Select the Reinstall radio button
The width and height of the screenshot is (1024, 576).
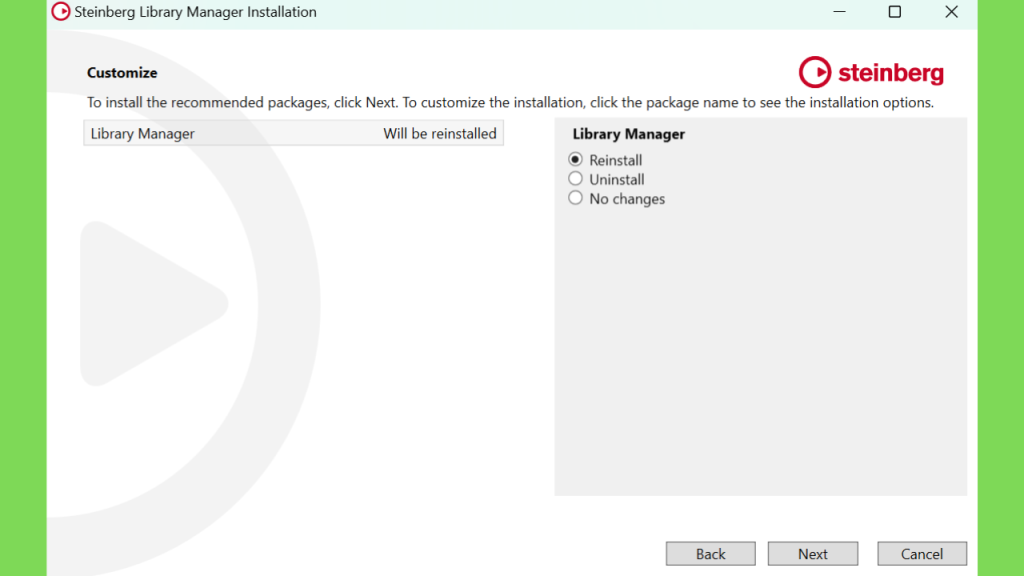pyautogui.click(x=575, y=159)
